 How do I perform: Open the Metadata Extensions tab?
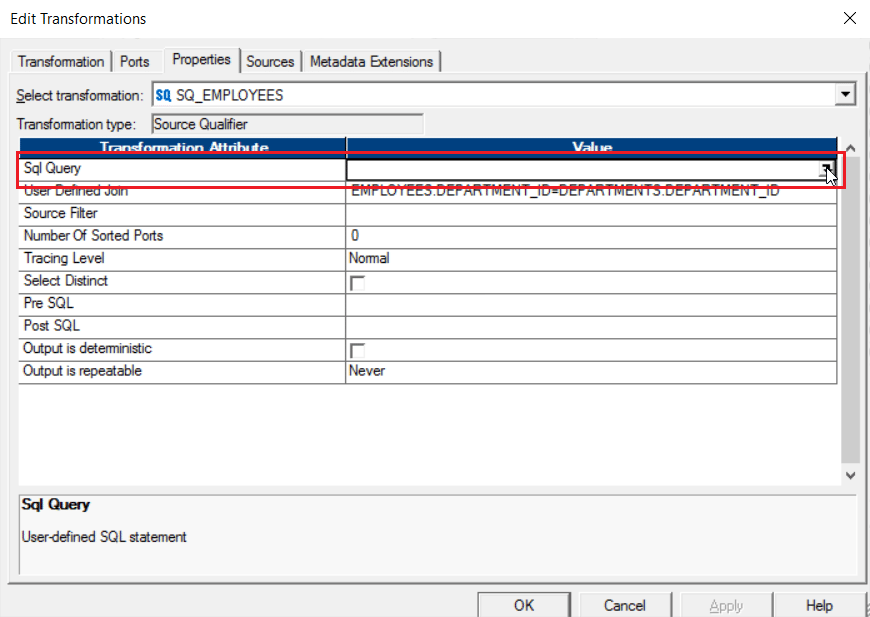click(371, 62)
